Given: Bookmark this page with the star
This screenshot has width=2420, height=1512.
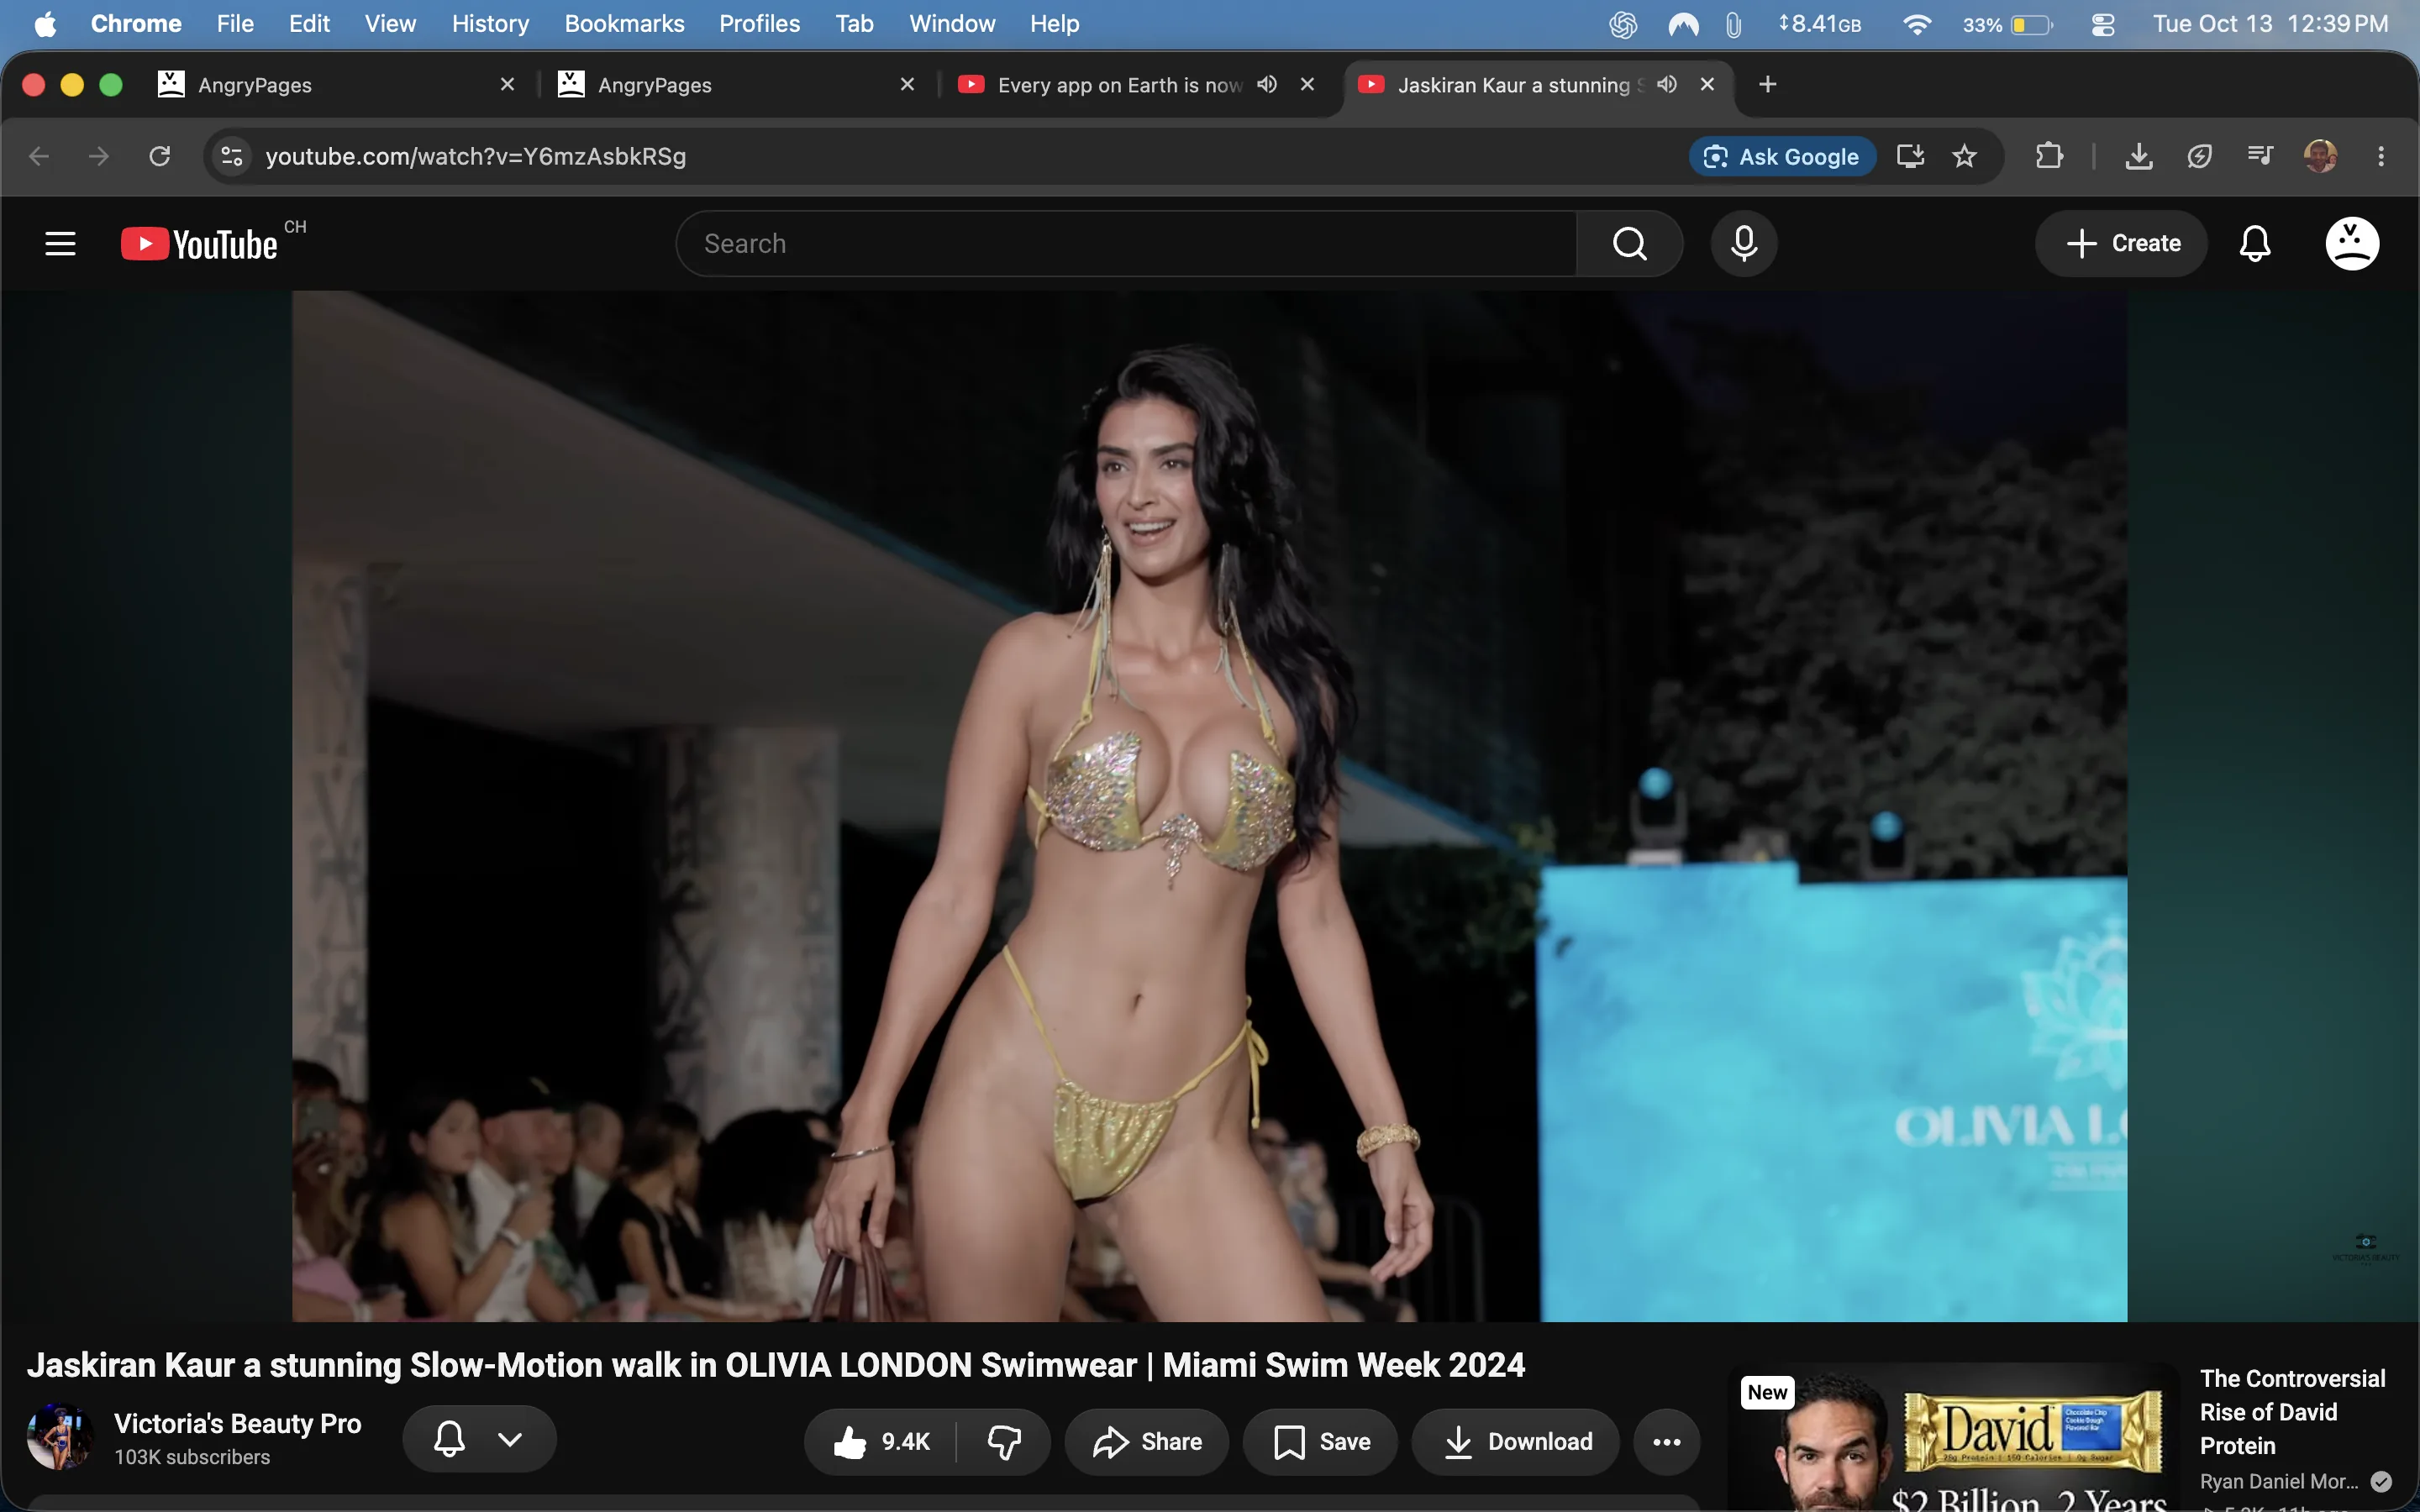Looking at the screenshot, I should click(1964, 156).
